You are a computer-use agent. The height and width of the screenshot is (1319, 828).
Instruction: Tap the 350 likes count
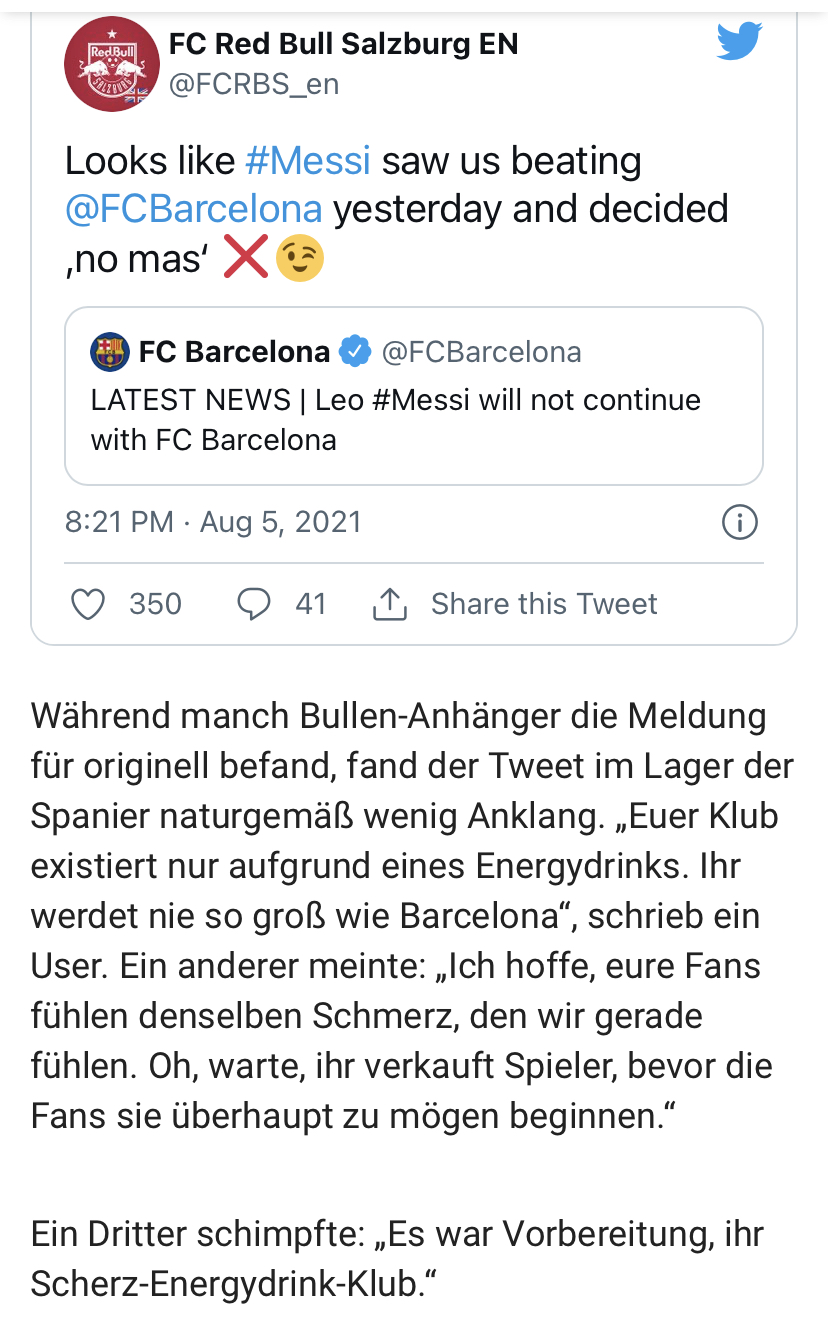(155, 604)
